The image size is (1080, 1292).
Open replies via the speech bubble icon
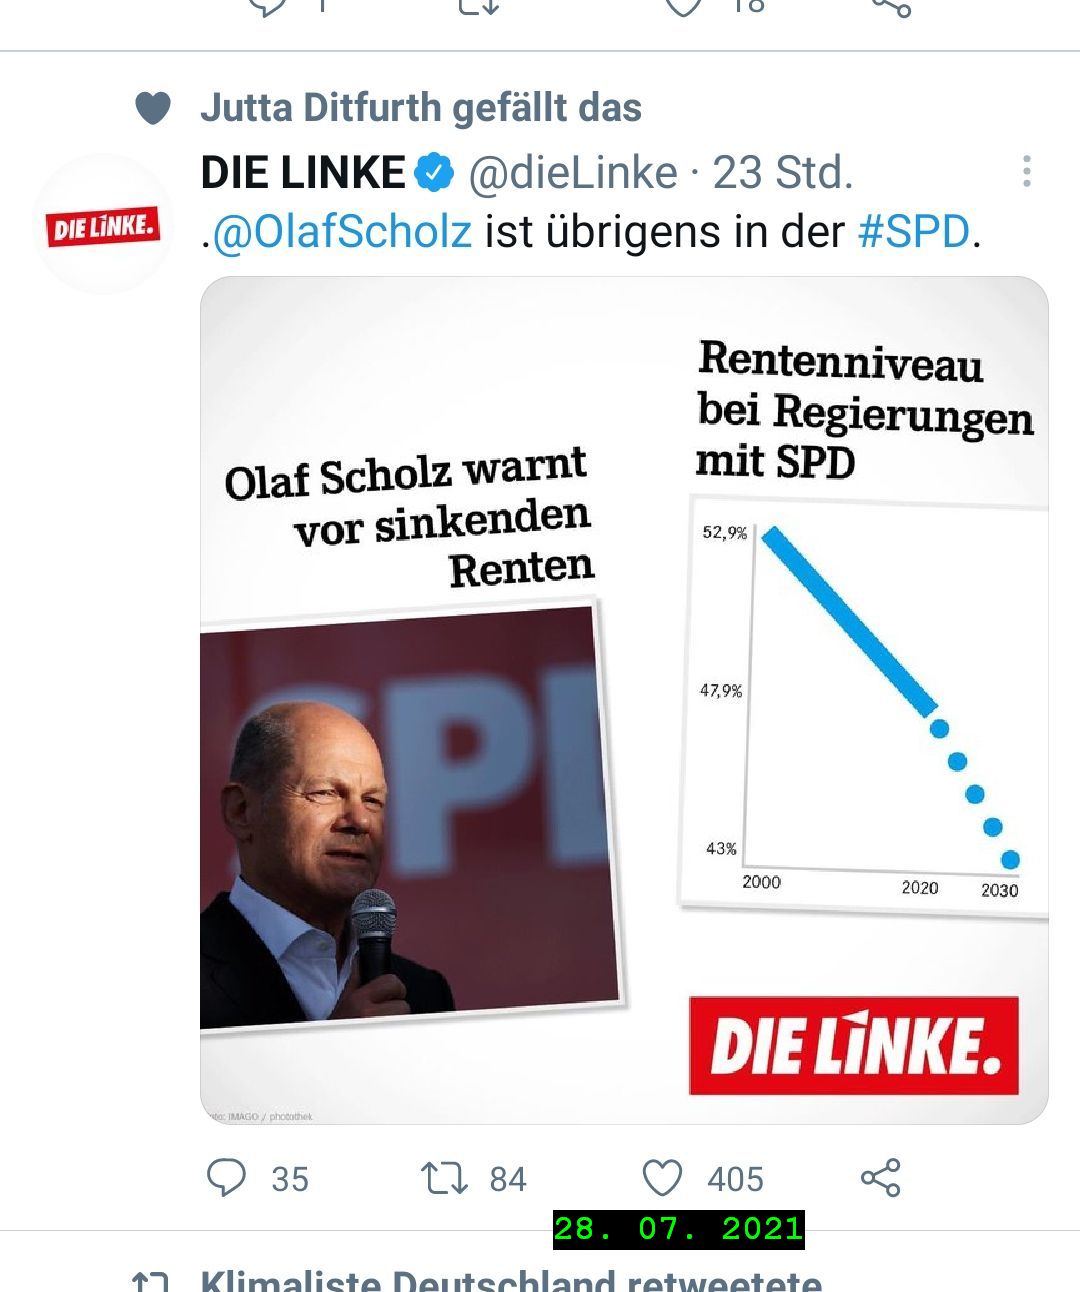coord(227,1178)
